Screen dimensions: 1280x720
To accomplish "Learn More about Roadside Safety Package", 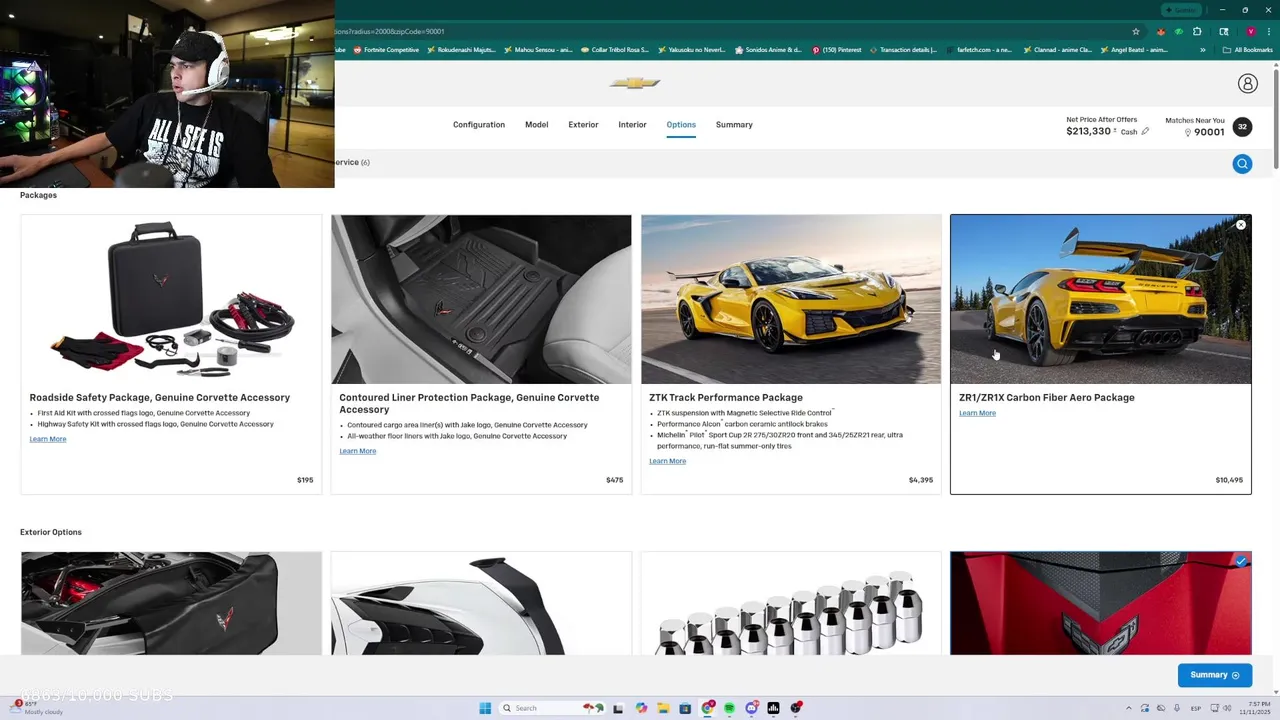I will (x=48, y=439).
